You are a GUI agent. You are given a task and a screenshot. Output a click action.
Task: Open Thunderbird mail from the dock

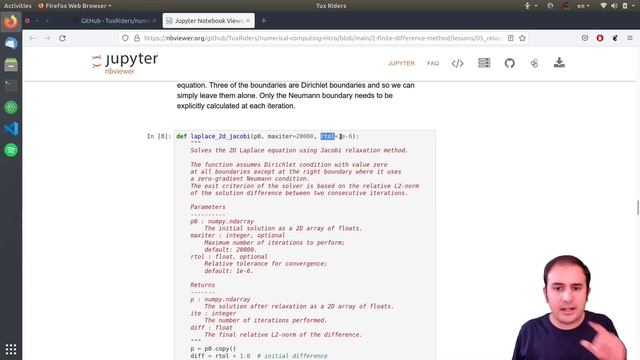[x=11, y=43]
